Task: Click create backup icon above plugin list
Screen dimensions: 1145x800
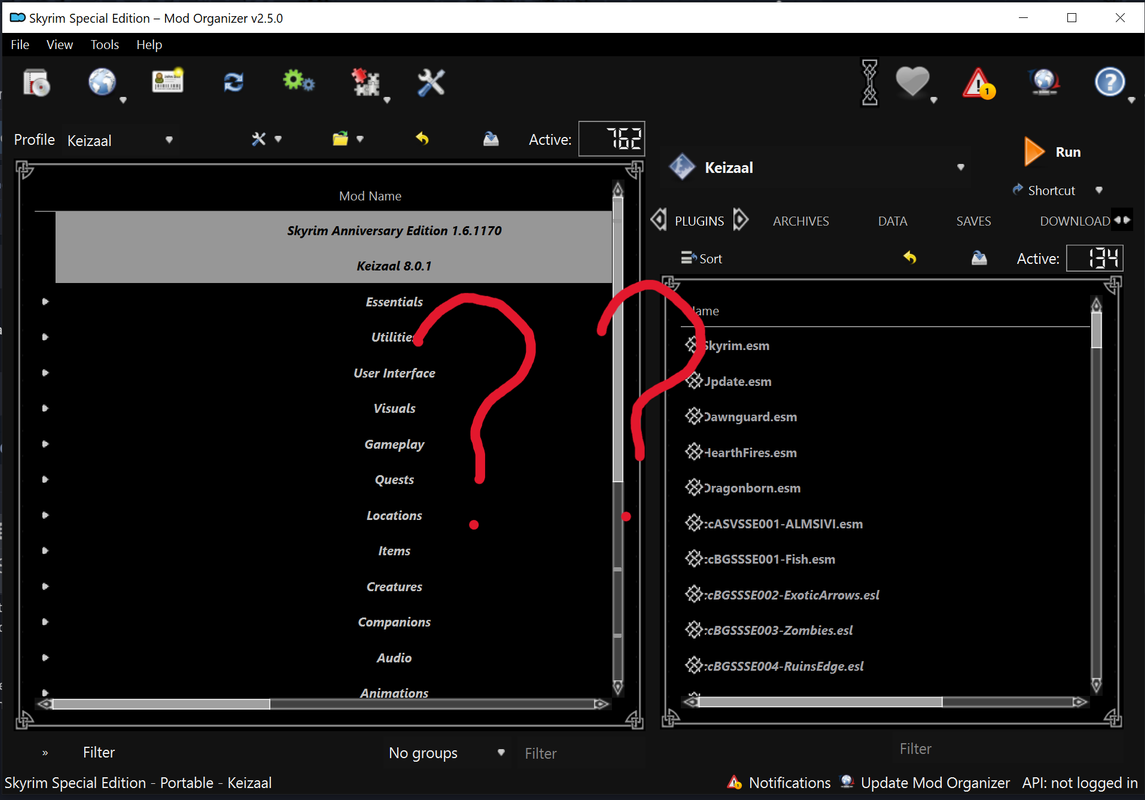Action: (x=979, y=258)
